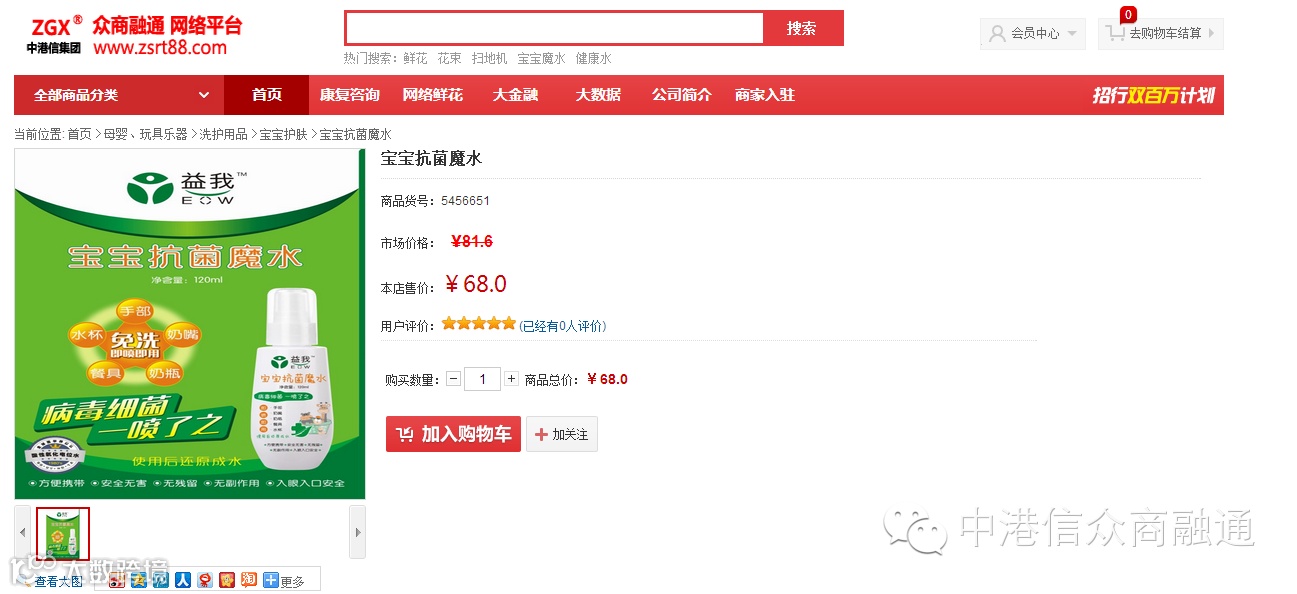Increase purchase quantity with plus button
Screen dimensions: 1297x594
pos(511,379)
